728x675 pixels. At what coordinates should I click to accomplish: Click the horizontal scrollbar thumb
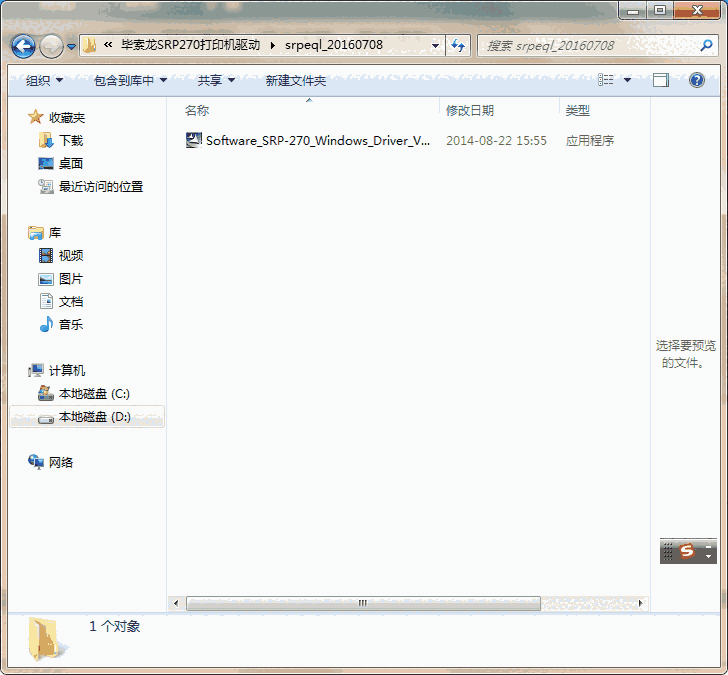point(363,603)
